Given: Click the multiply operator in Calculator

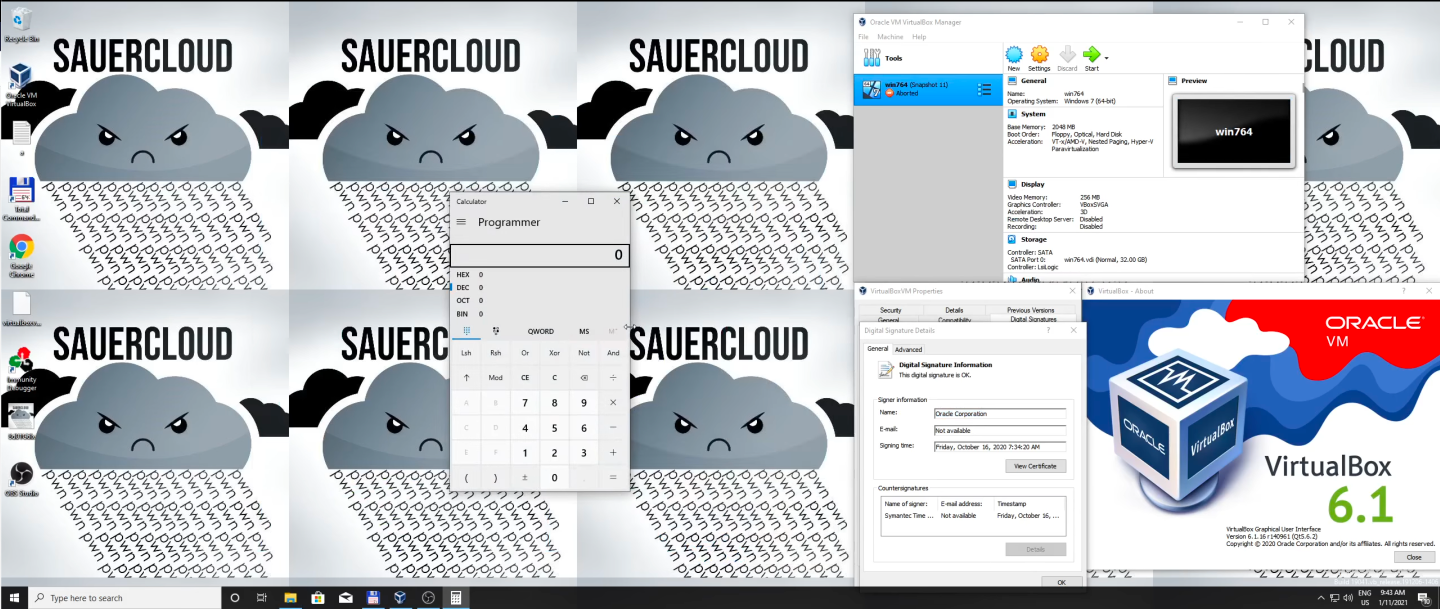Looking at the screenshot, I should point(613,403).
